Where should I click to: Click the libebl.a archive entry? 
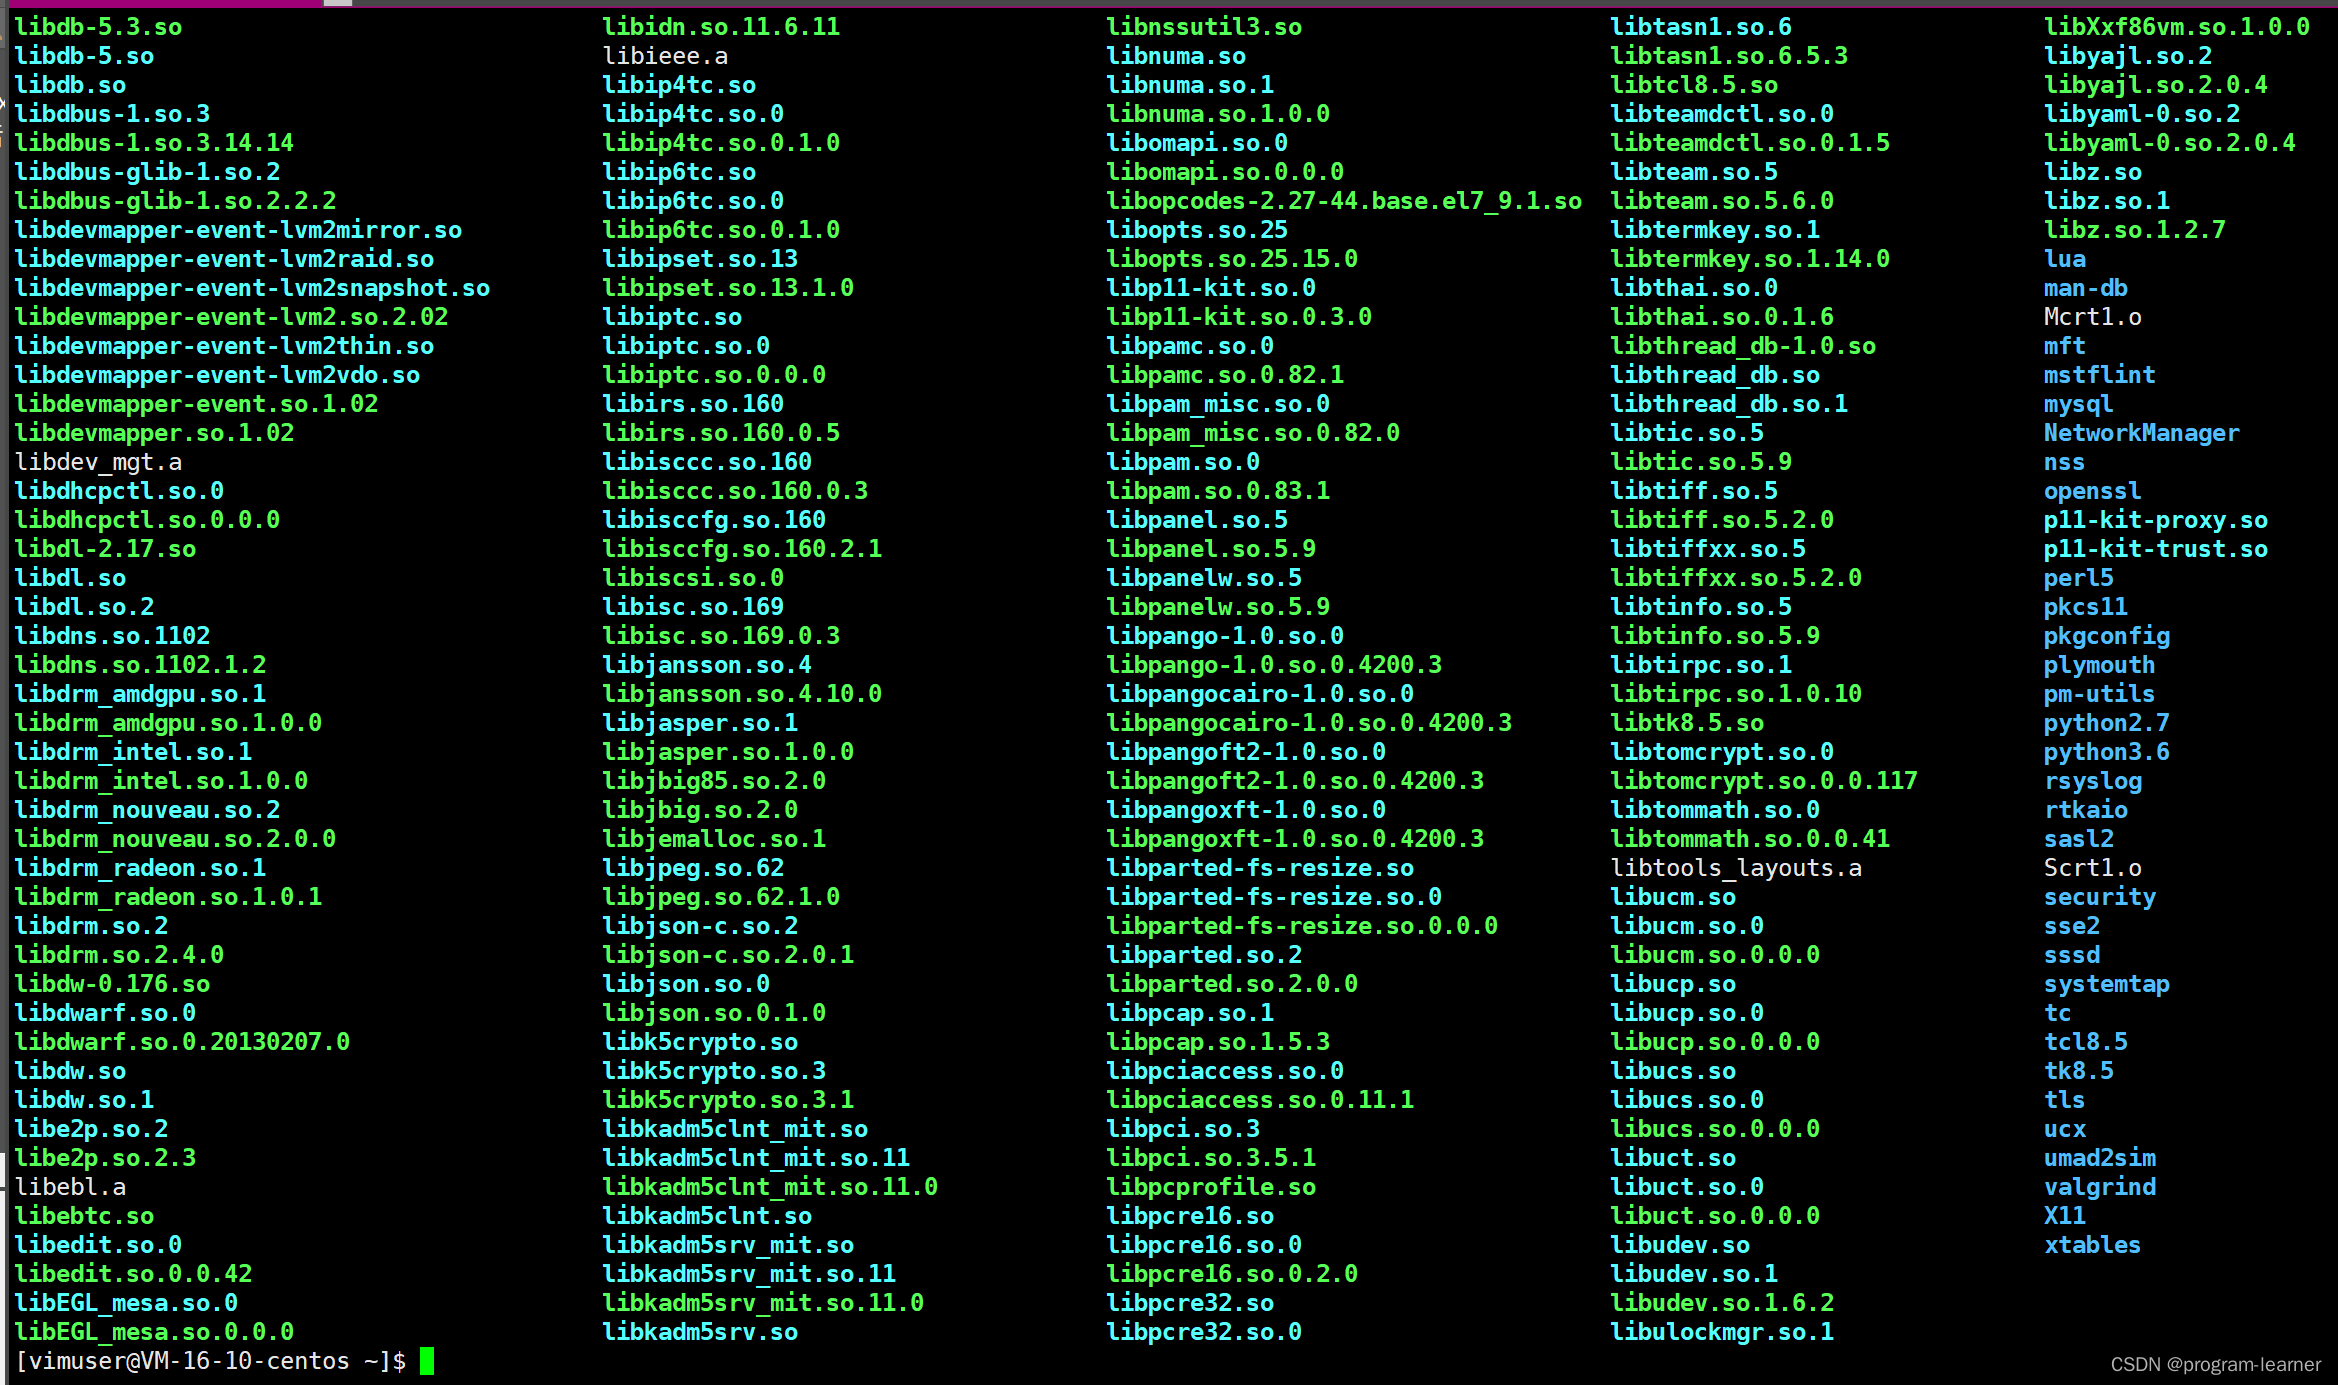(70, 1187)
